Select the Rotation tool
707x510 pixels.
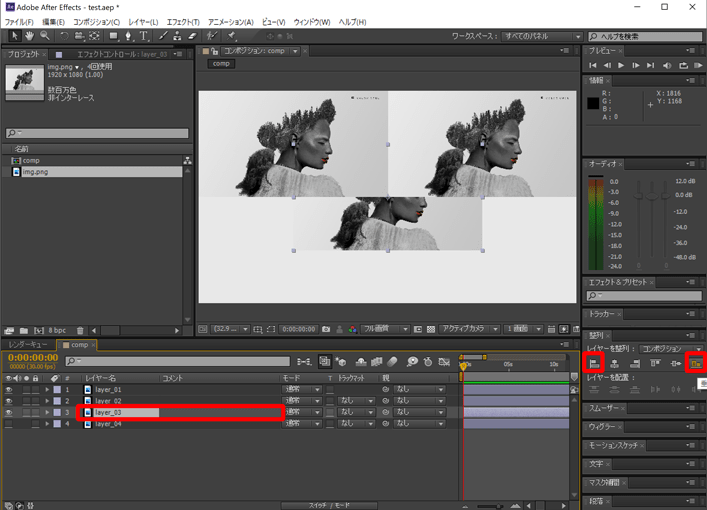click(64, 36)
